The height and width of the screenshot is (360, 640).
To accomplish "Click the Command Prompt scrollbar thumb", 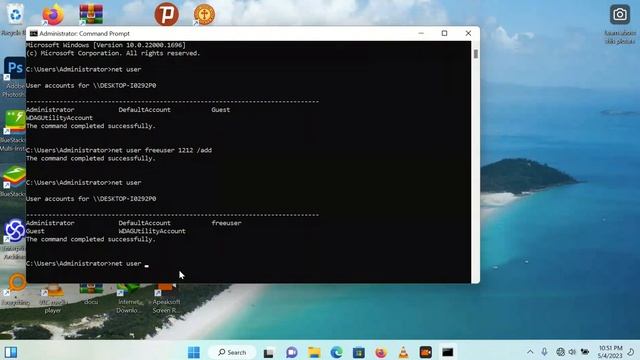I will [x=476, y=54].
